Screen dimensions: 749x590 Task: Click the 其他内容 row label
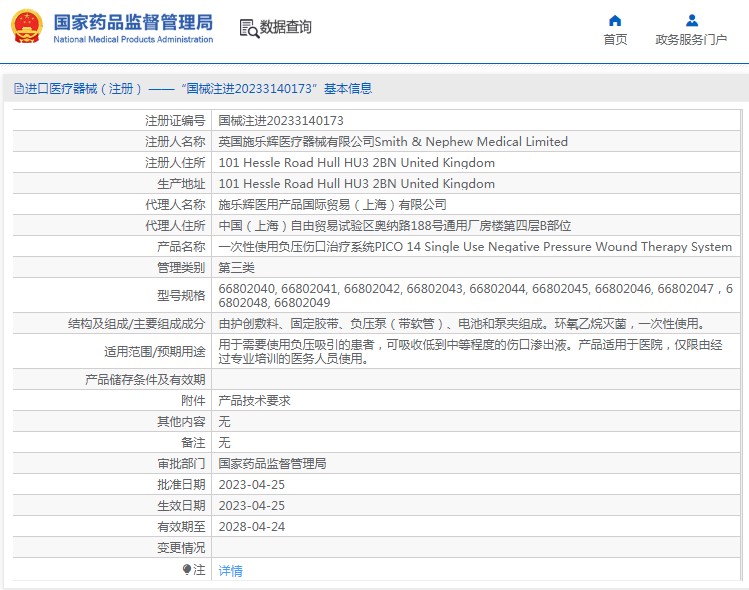tap(181, 421)
